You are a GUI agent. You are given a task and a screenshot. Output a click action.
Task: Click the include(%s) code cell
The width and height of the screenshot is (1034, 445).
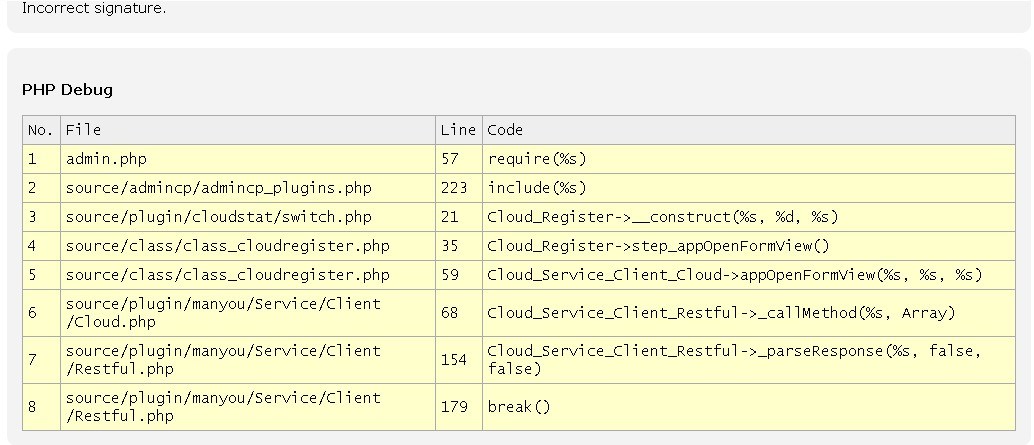[537, 188]
